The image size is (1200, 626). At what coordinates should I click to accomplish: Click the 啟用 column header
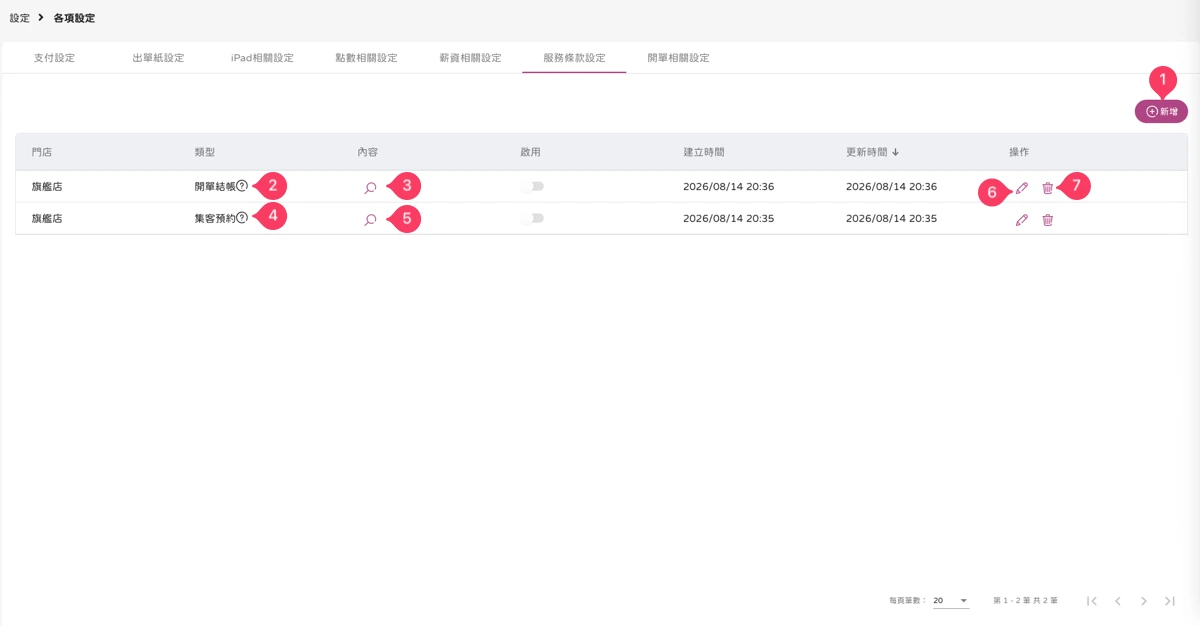click(x=531, y=152)
